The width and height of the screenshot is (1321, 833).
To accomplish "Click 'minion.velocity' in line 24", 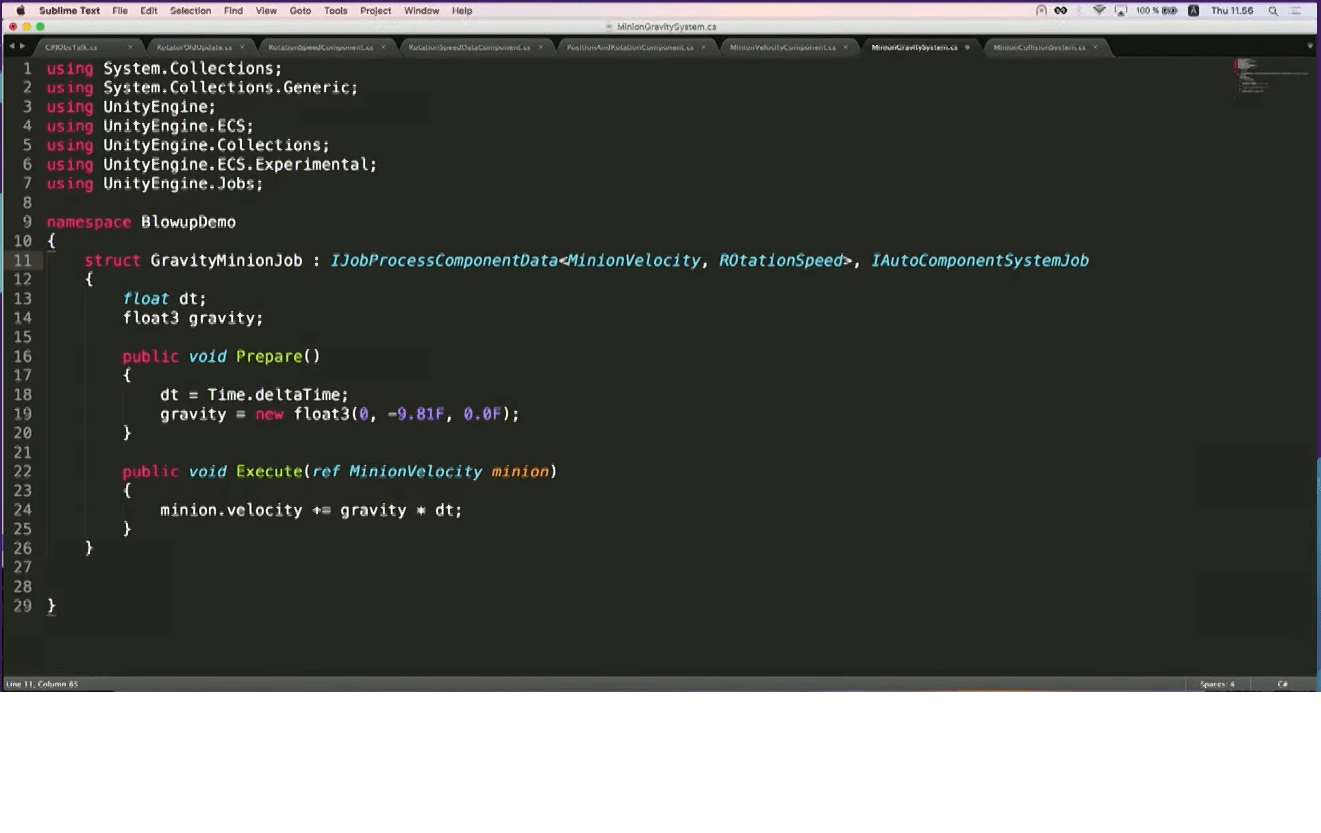I will [231, 510].
